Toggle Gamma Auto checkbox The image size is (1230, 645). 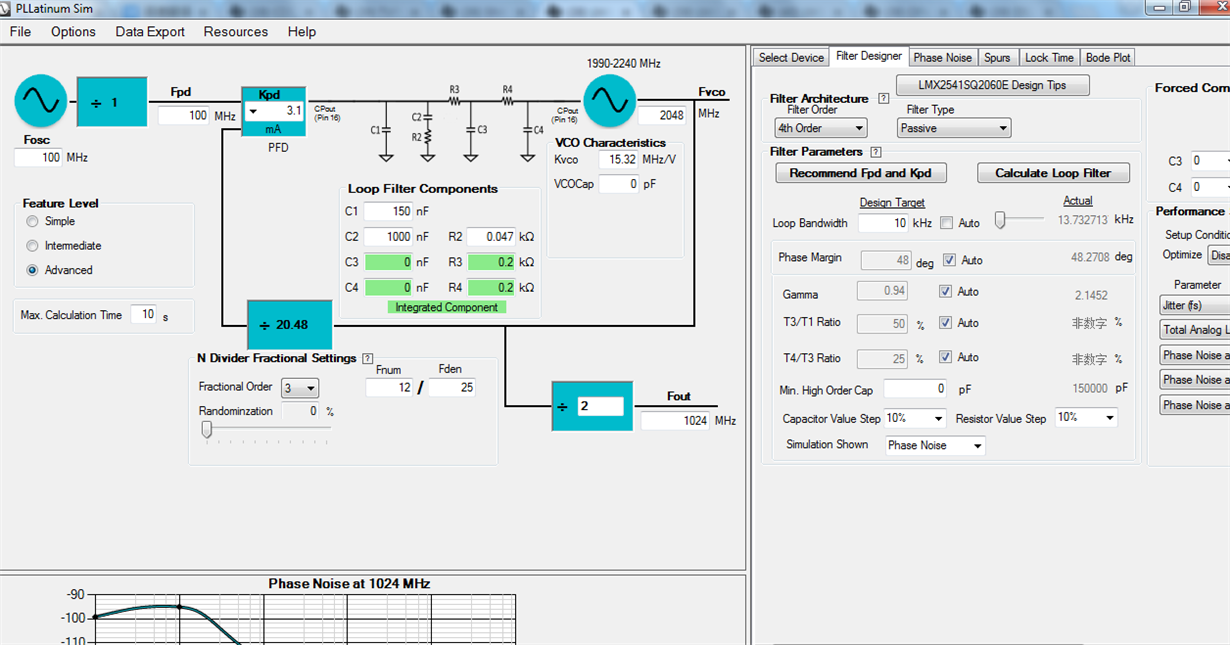(945, 292)
